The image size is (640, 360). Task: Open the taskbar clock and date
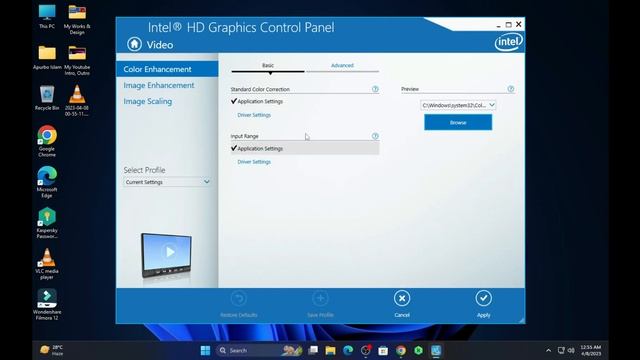coord(591,350)
